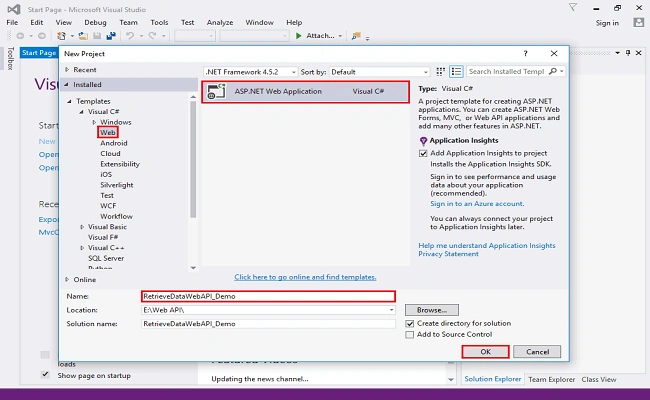Click the search magnifier icon
Screen dimensions: 650x400
click(553, 72)
